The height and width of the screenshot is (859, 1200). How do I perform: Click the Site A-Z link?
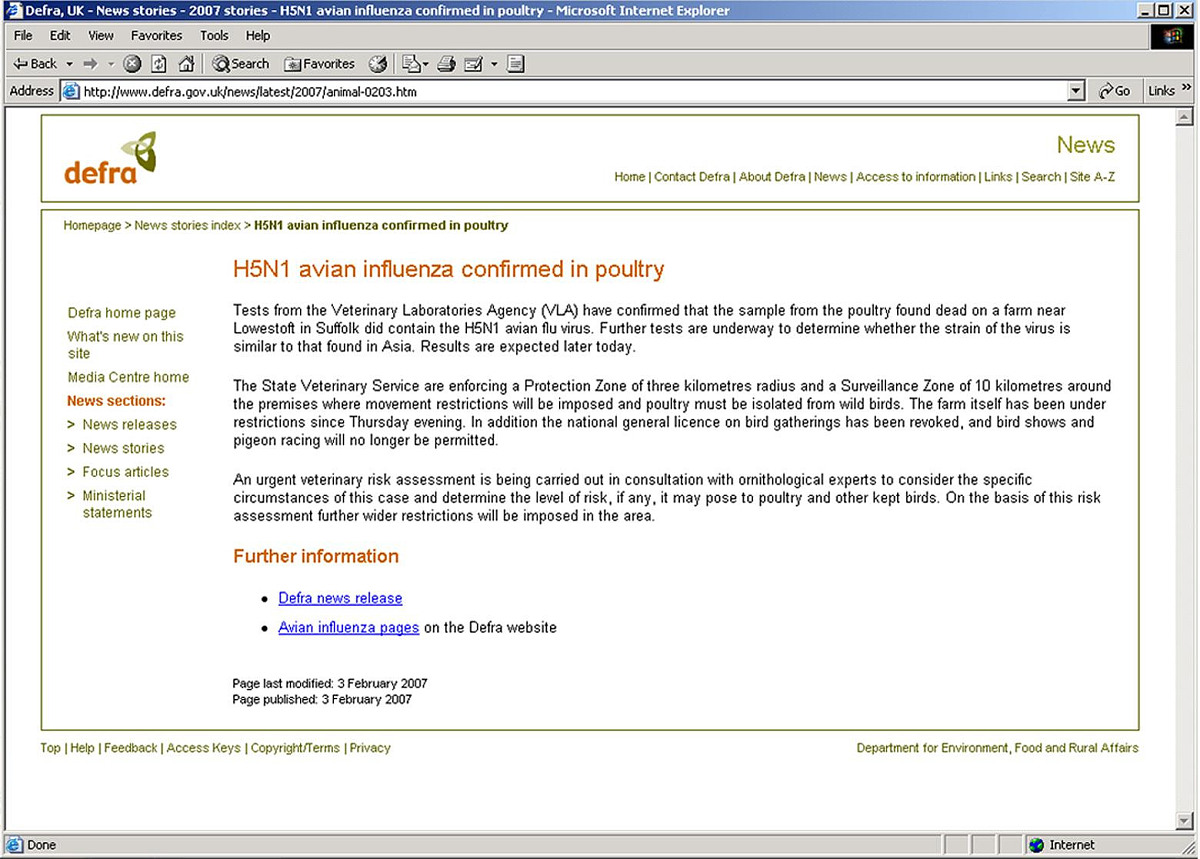(x=1092, y=177)
